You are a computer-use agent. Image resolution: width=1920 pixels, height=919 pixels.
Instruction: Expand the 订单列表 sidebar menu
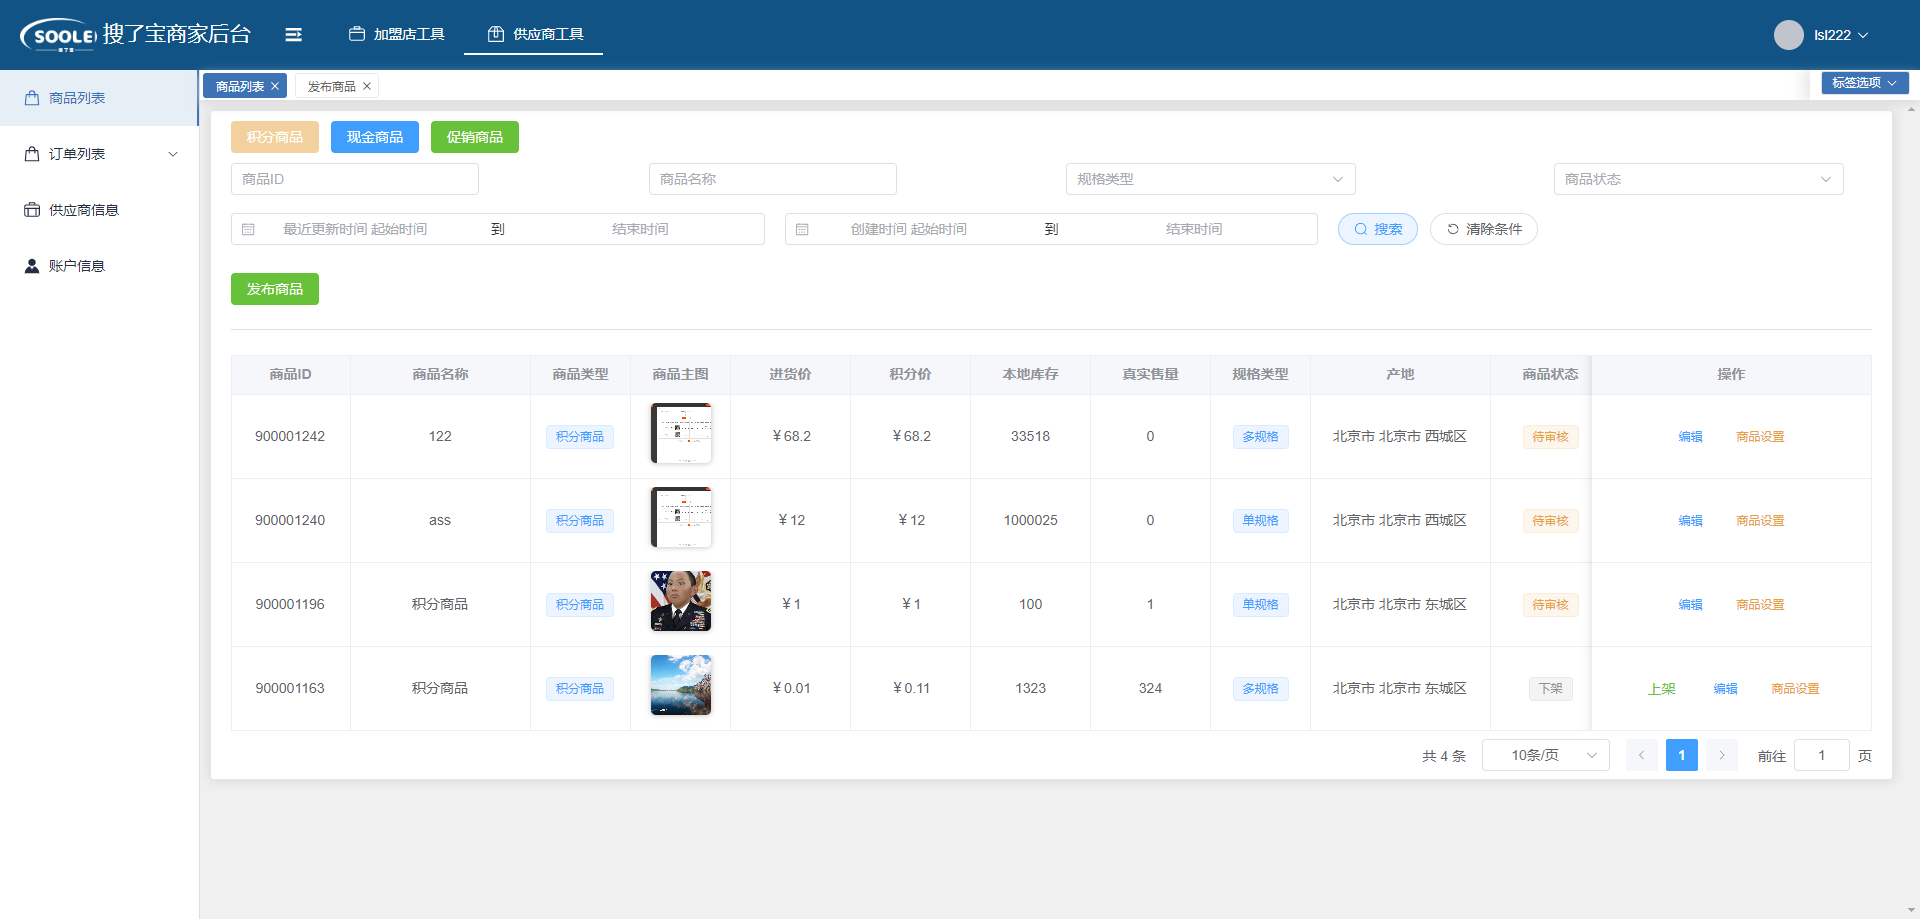99,154
